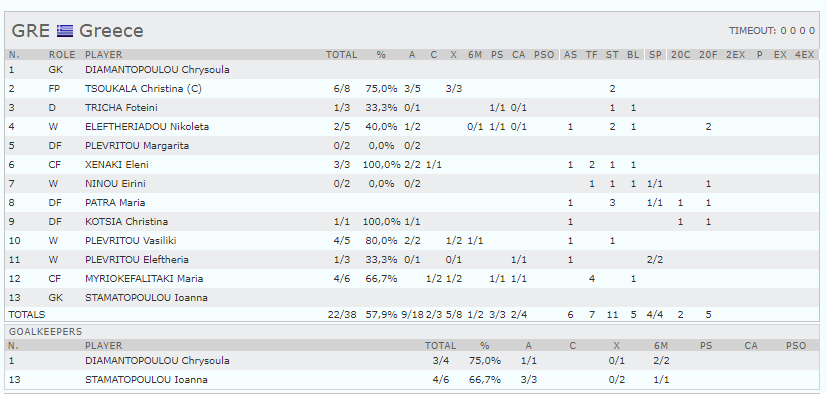Click the GRE Greece team title
Viewport: 827px width, 394px height.
tap(77, 31)
